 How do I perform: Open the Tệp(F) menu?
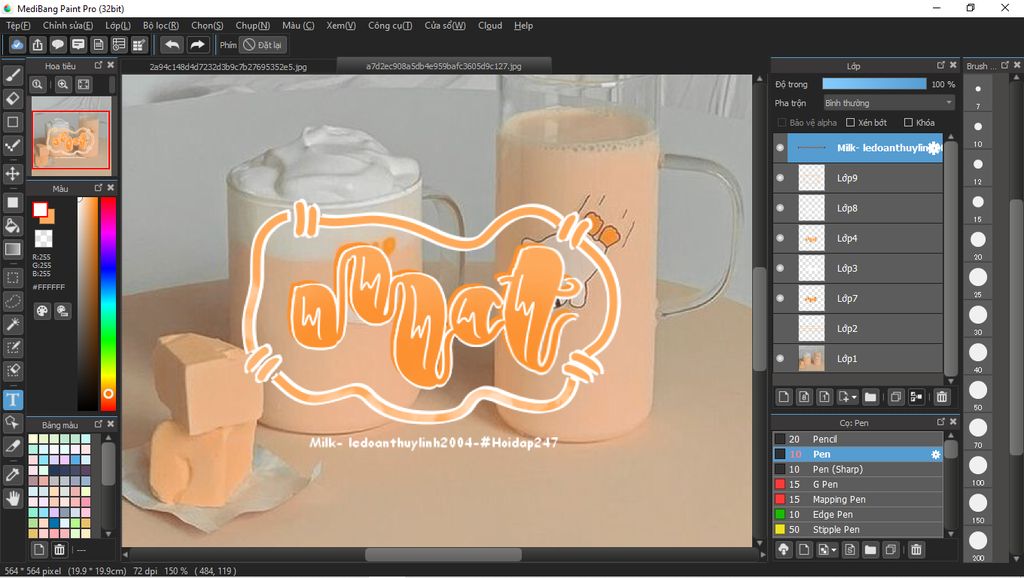coord(18,25)
